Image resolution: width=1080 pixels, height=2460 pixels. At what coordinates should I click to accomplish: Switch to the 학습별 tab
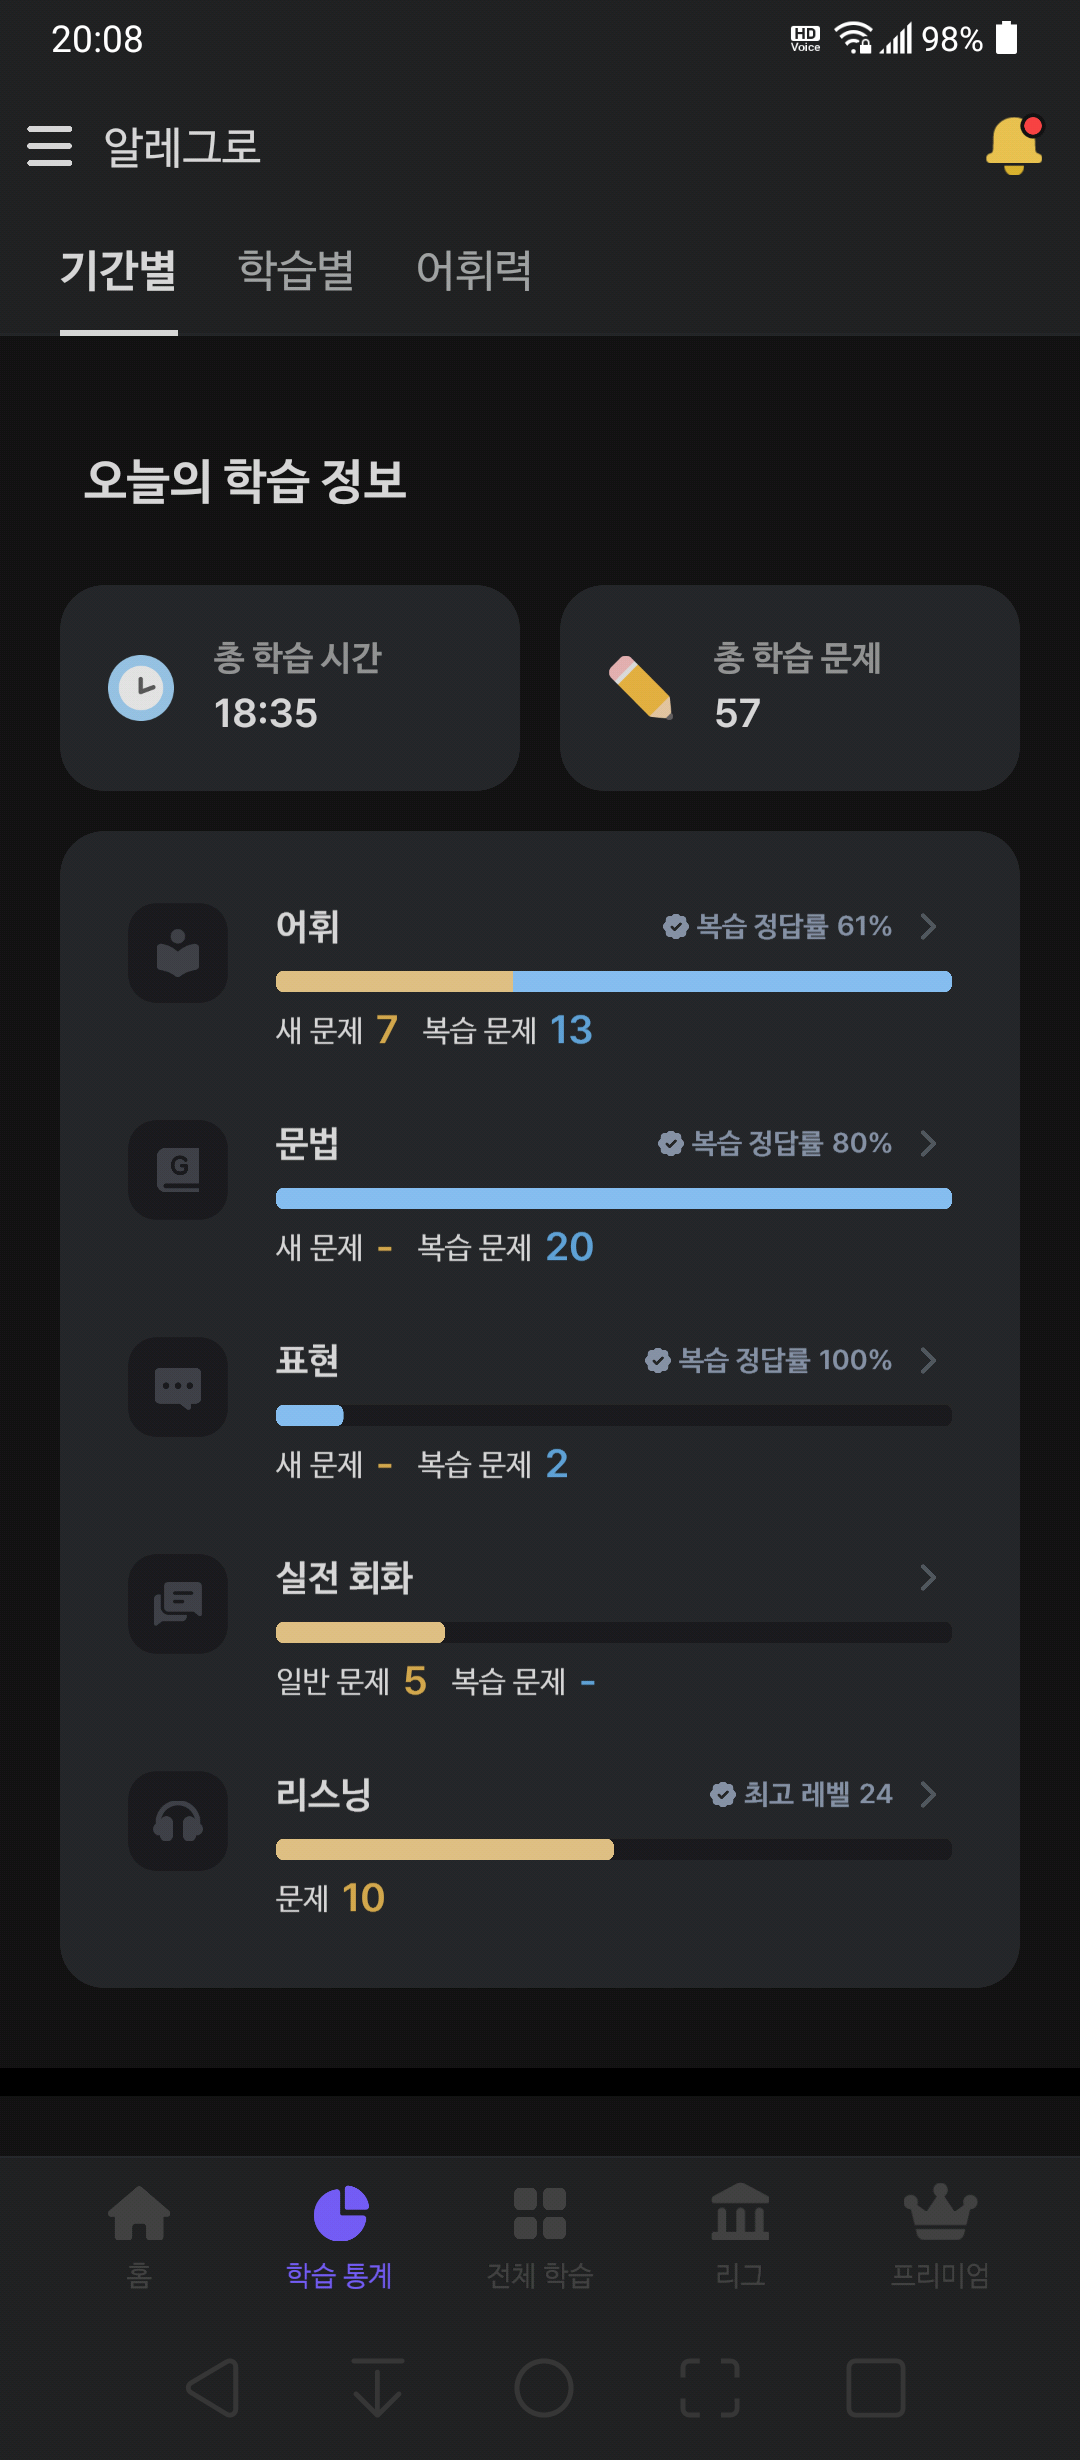[296, 270]
